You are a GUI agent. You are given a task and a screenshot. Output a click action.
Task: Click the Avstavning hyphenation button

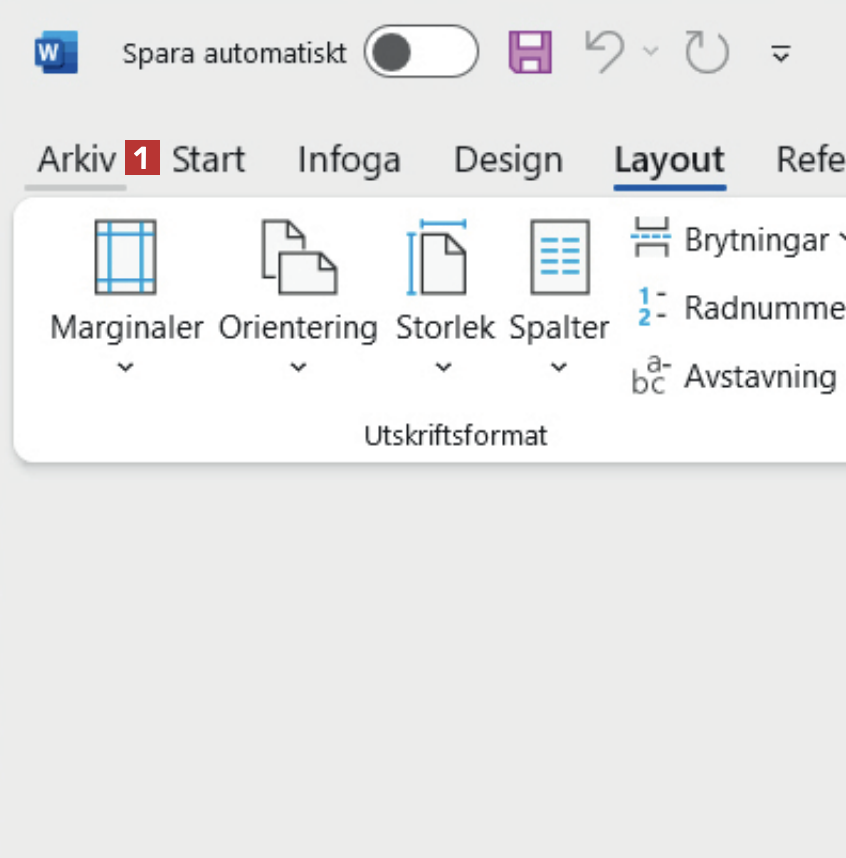[x=736, y=377]
